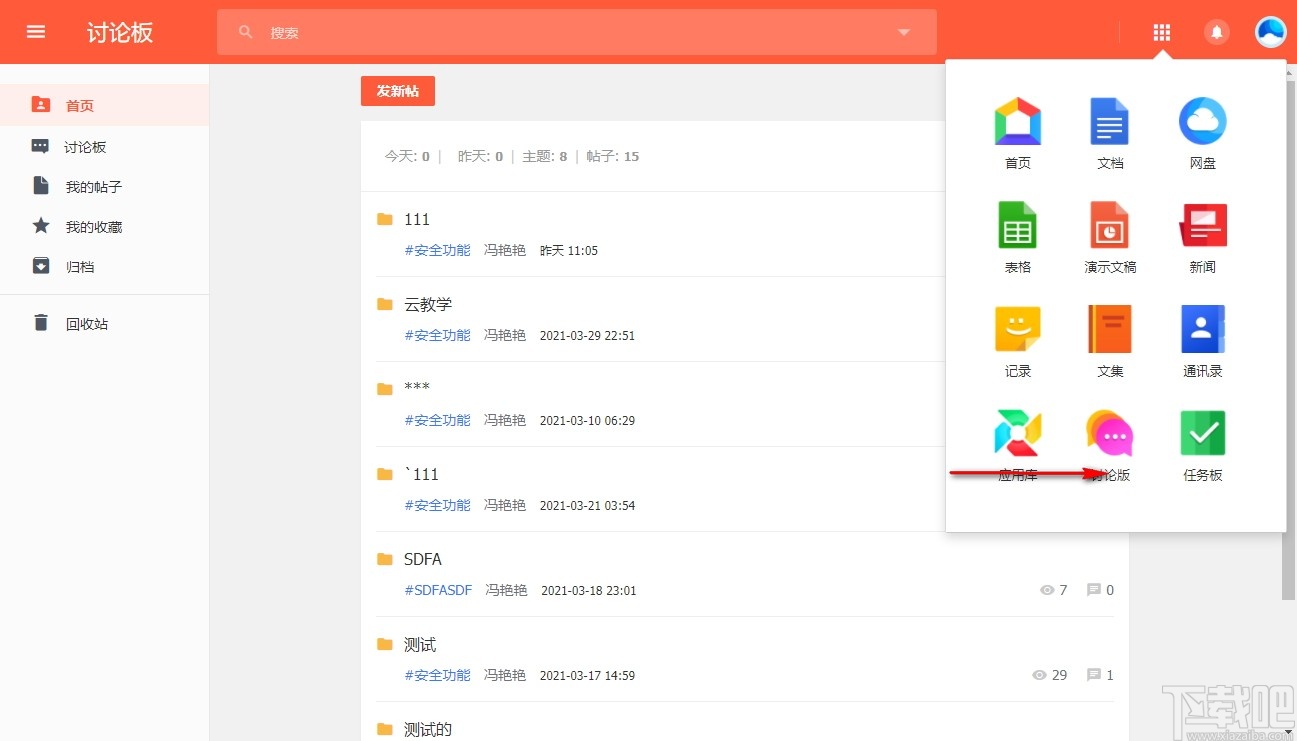Launch the 新闻 app
Screen dimensions: 1297x741
1203,238
